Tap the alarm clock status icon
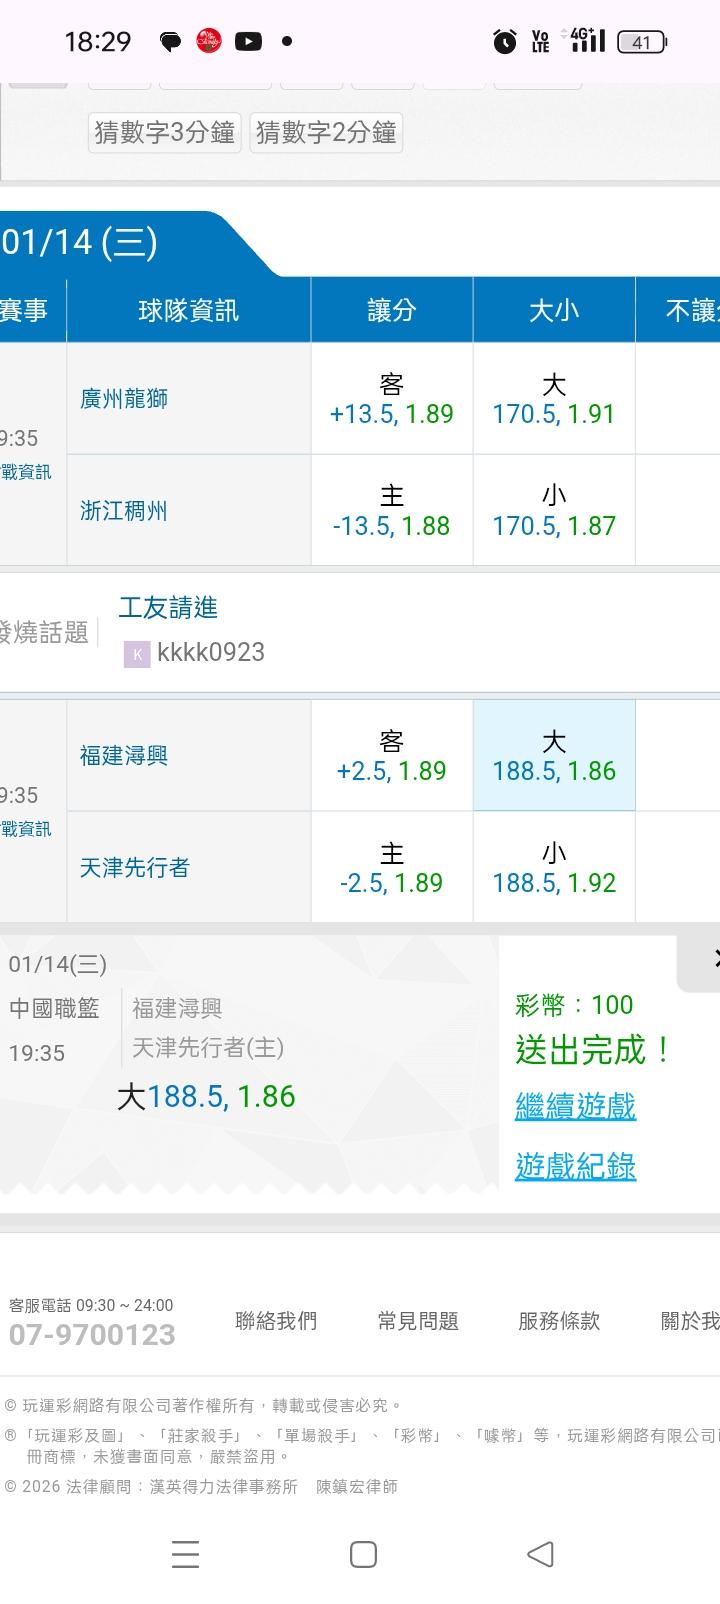The width and height of the screenshot is (720, 1604). pyautogui.click(x=505, y=42)
